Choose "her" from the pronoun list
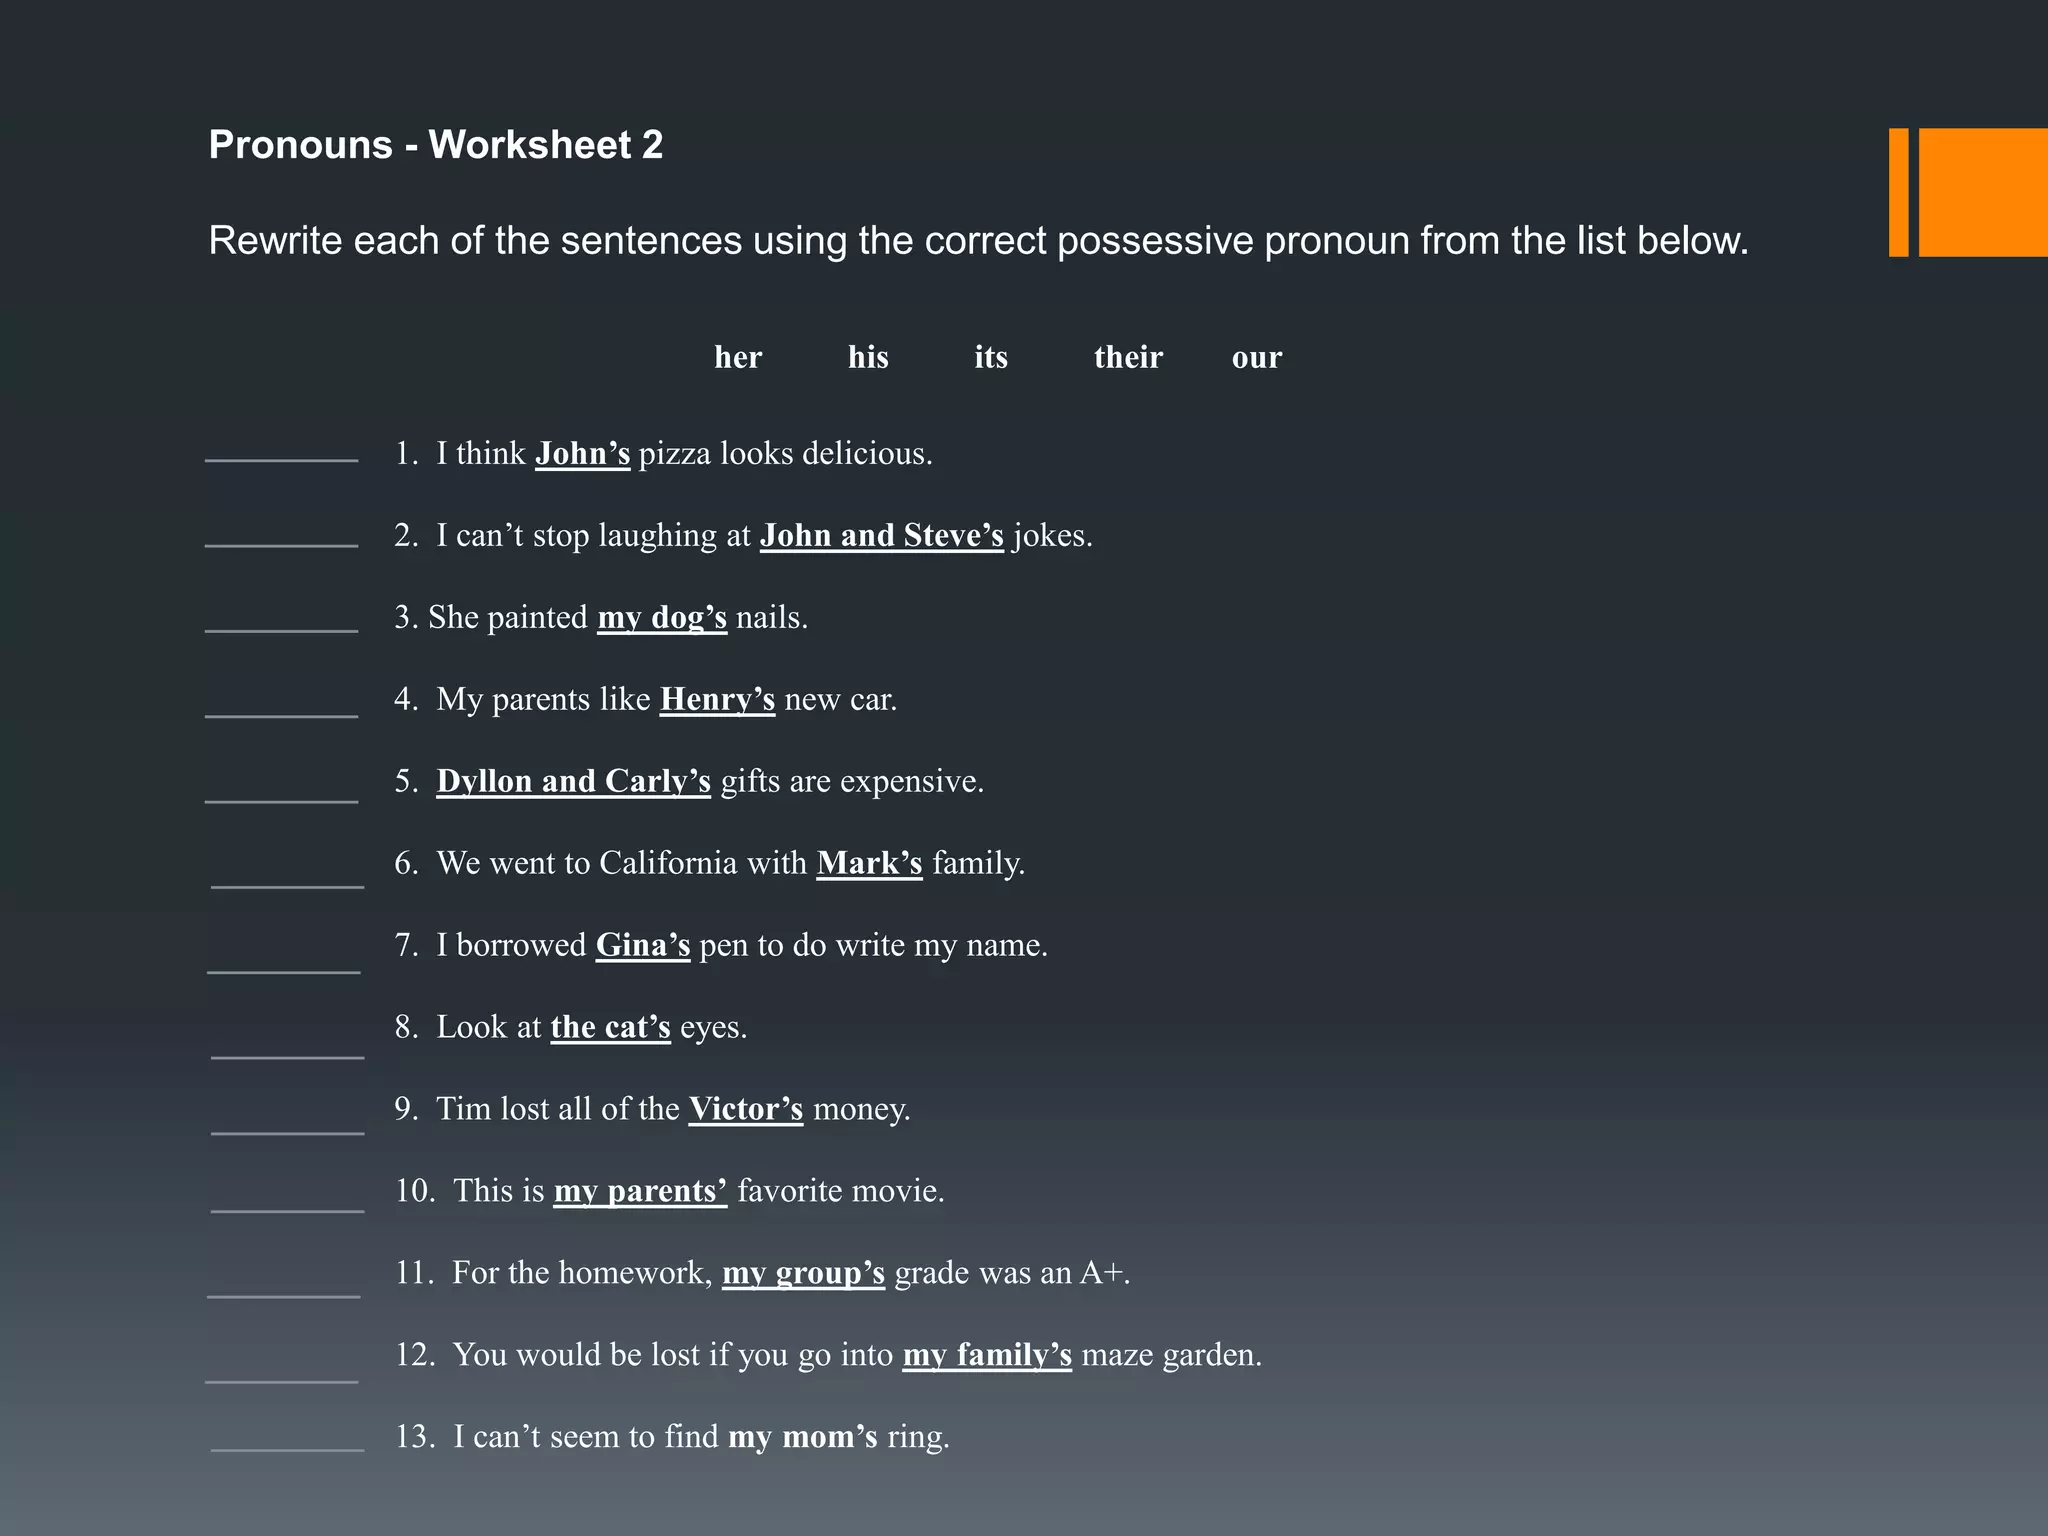 pos(738,357)
